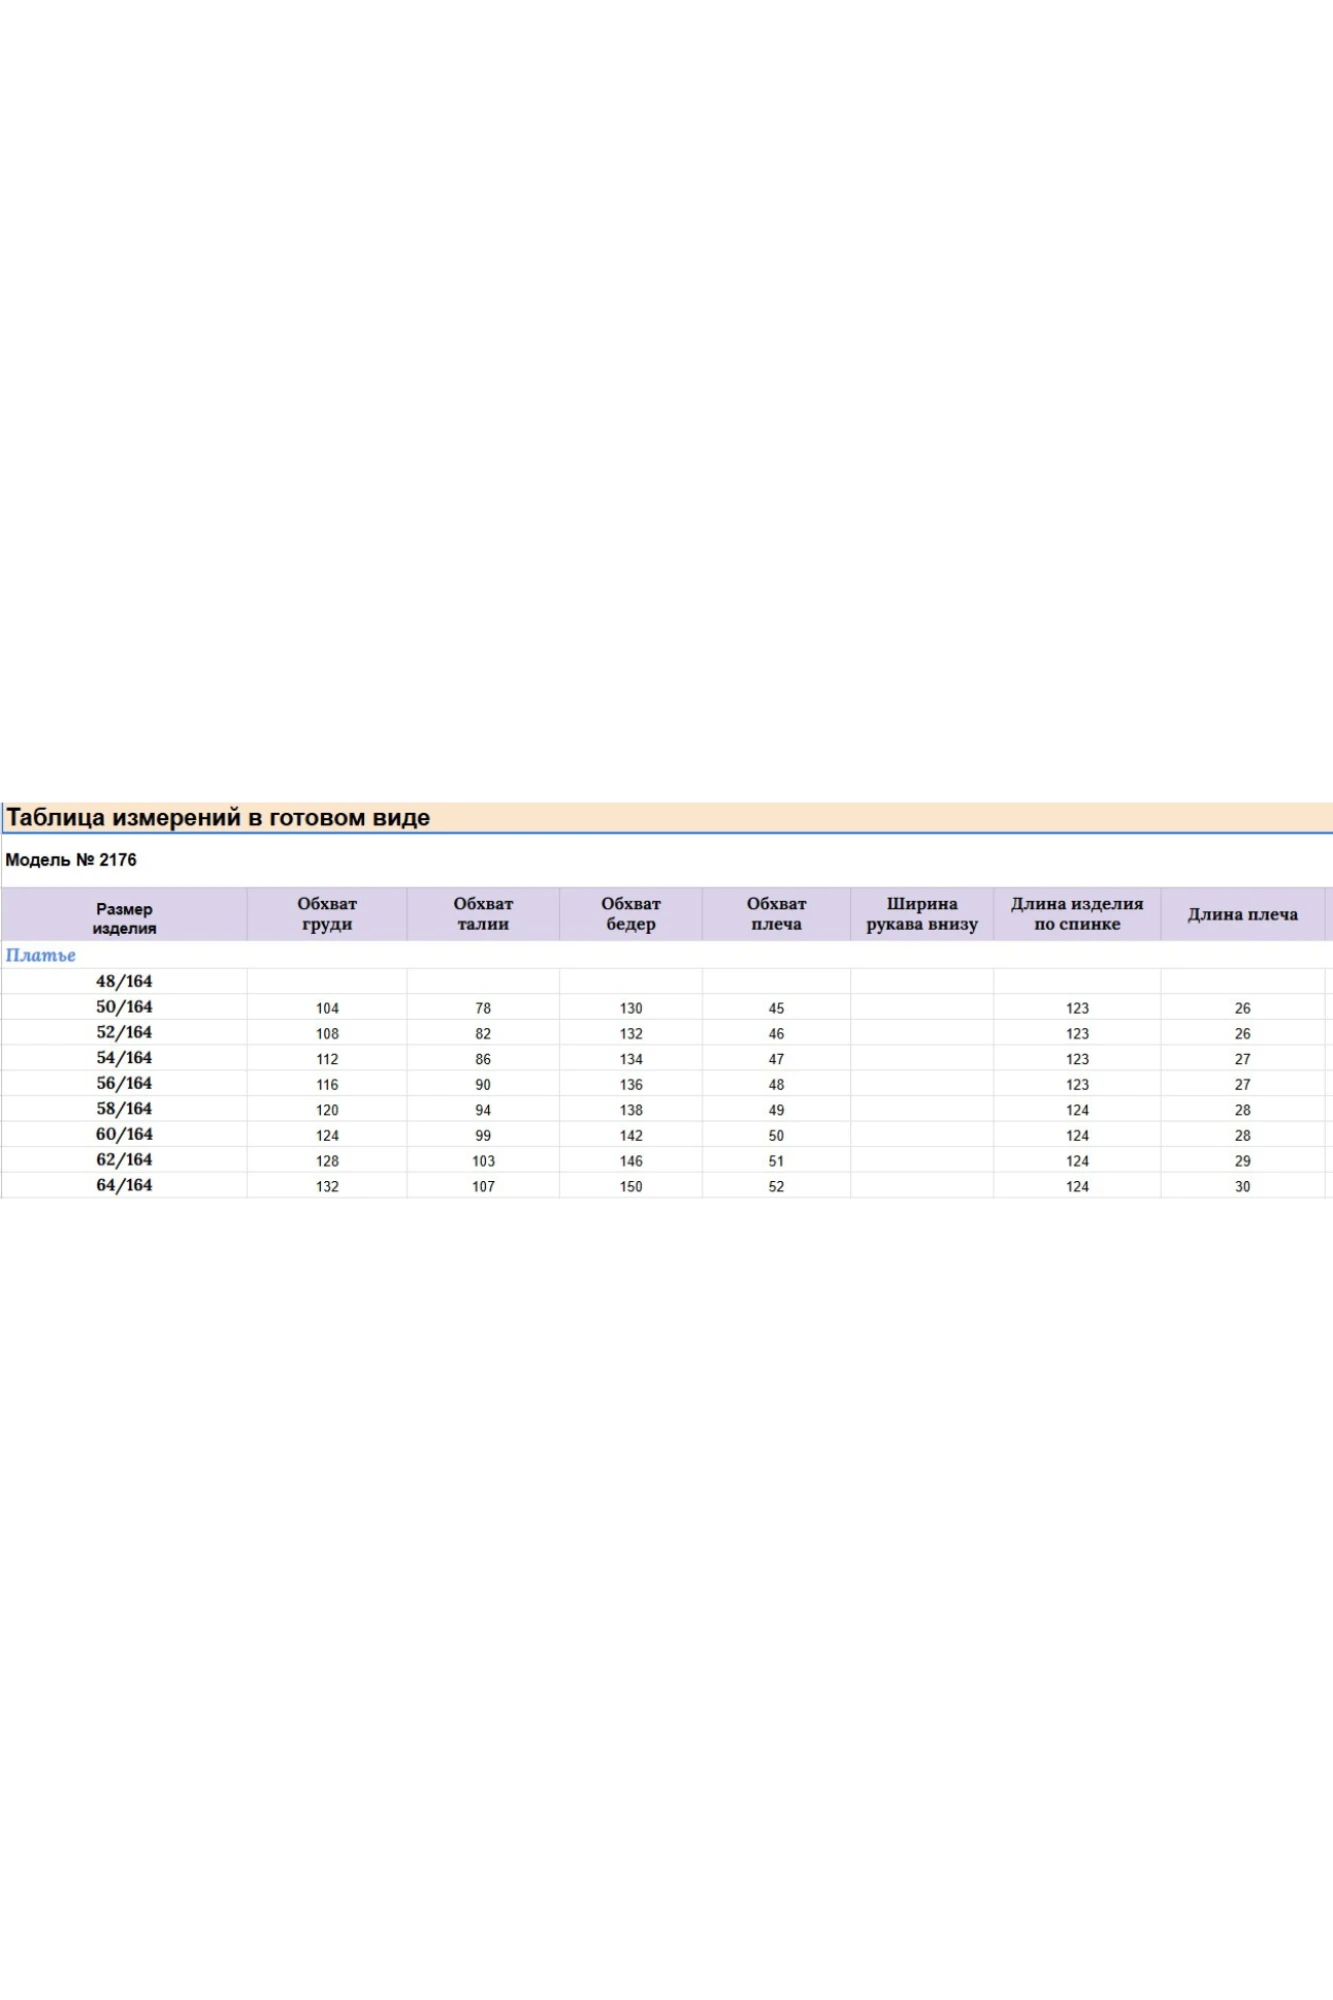Select waist value "82" in row 52/164
The image size is (1333, 2000).
coord(483,1034)
